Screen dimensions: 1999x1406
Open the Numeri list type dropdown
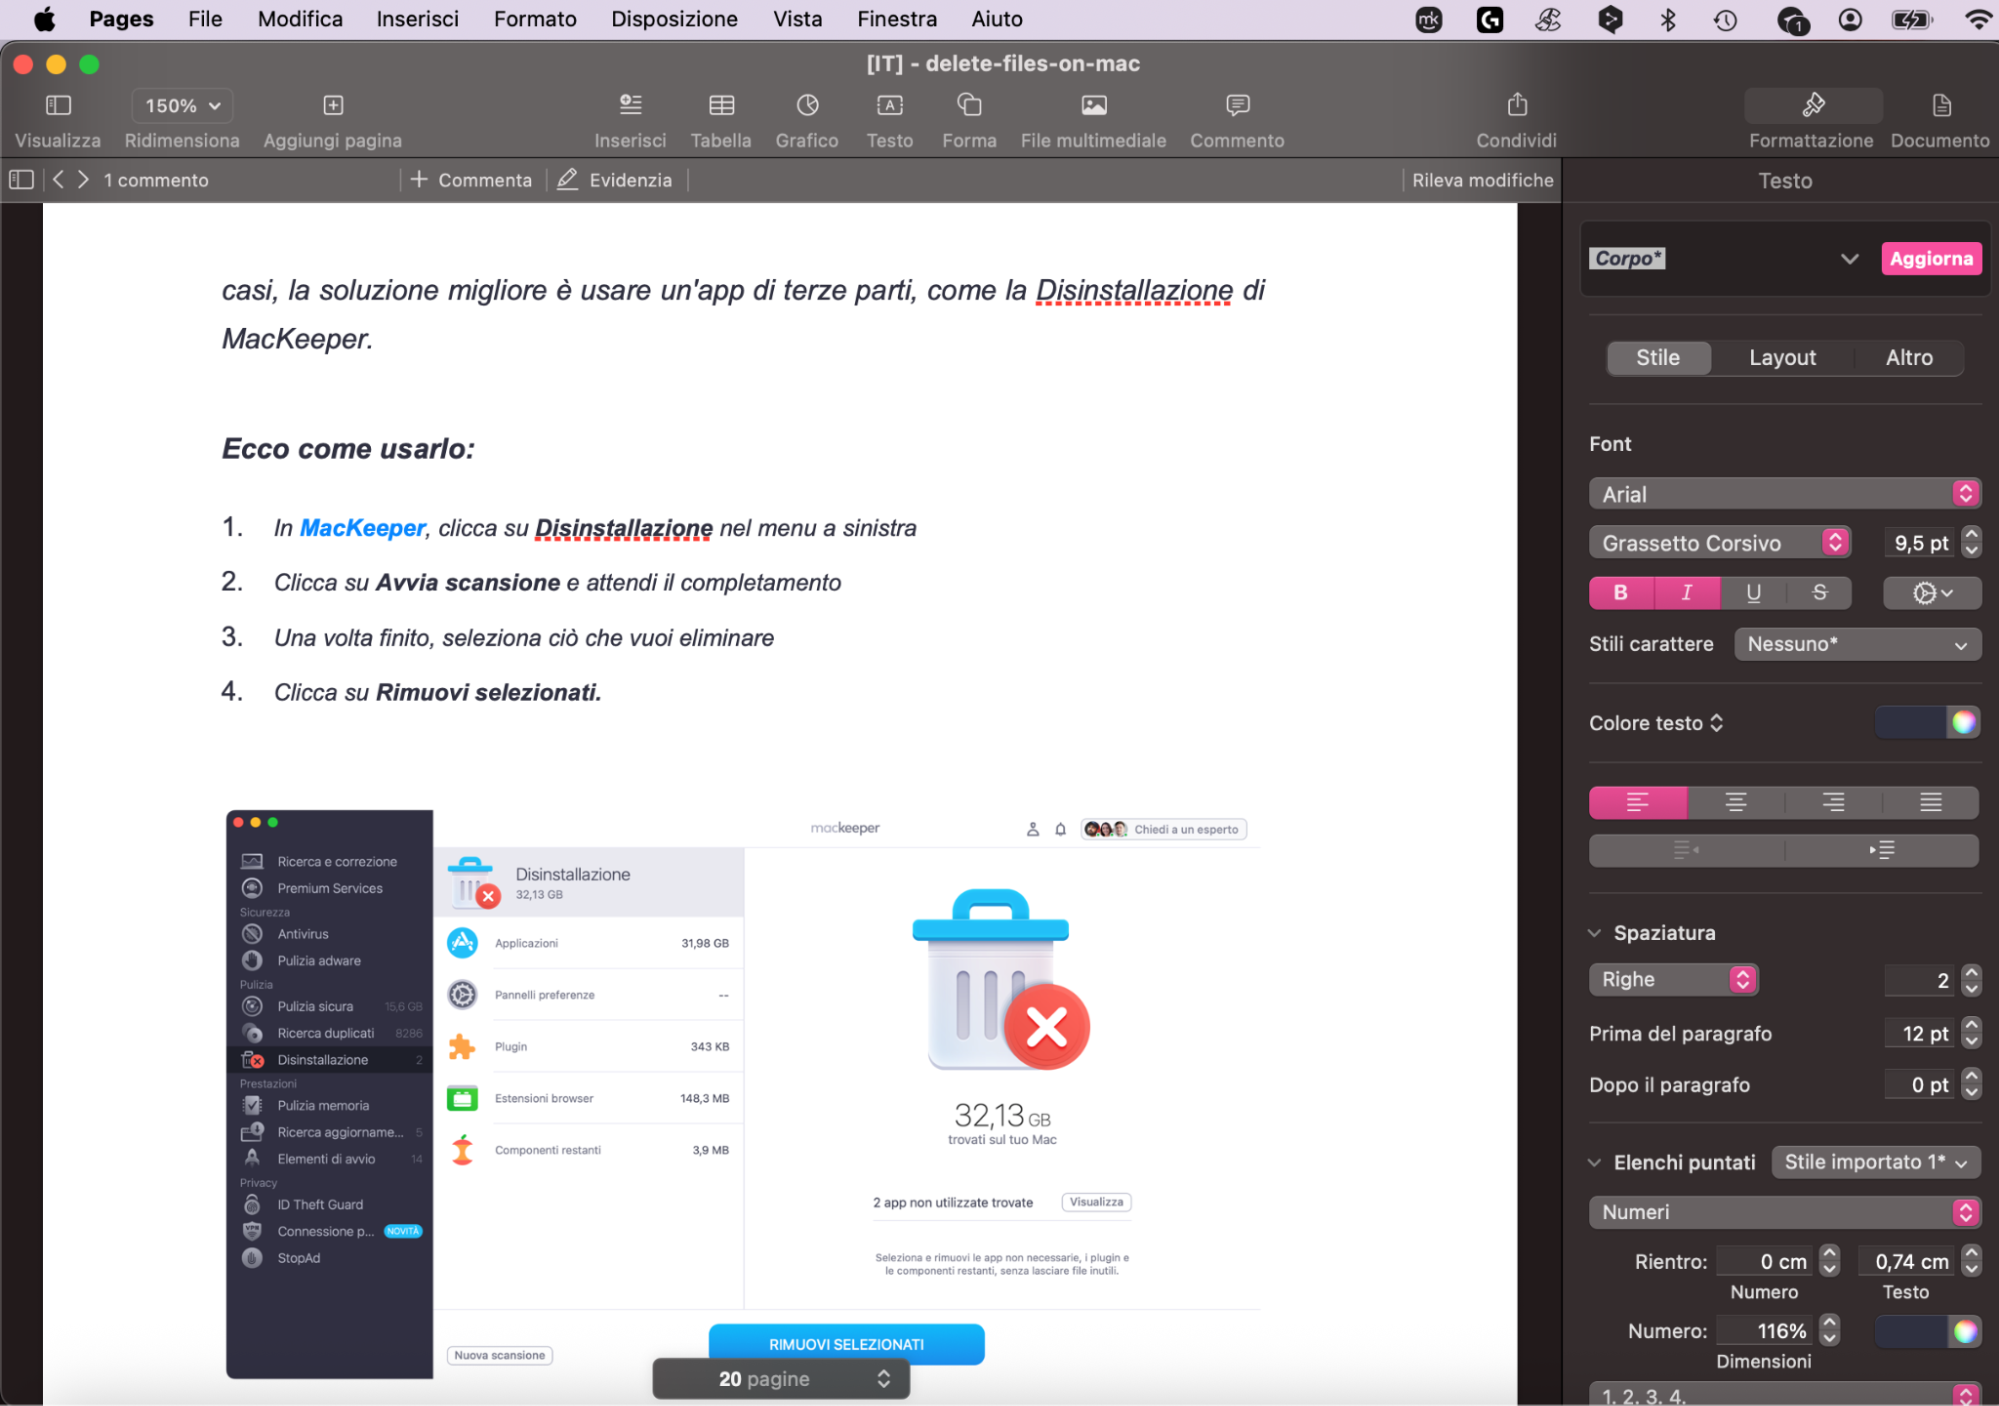(1784, 1212)
